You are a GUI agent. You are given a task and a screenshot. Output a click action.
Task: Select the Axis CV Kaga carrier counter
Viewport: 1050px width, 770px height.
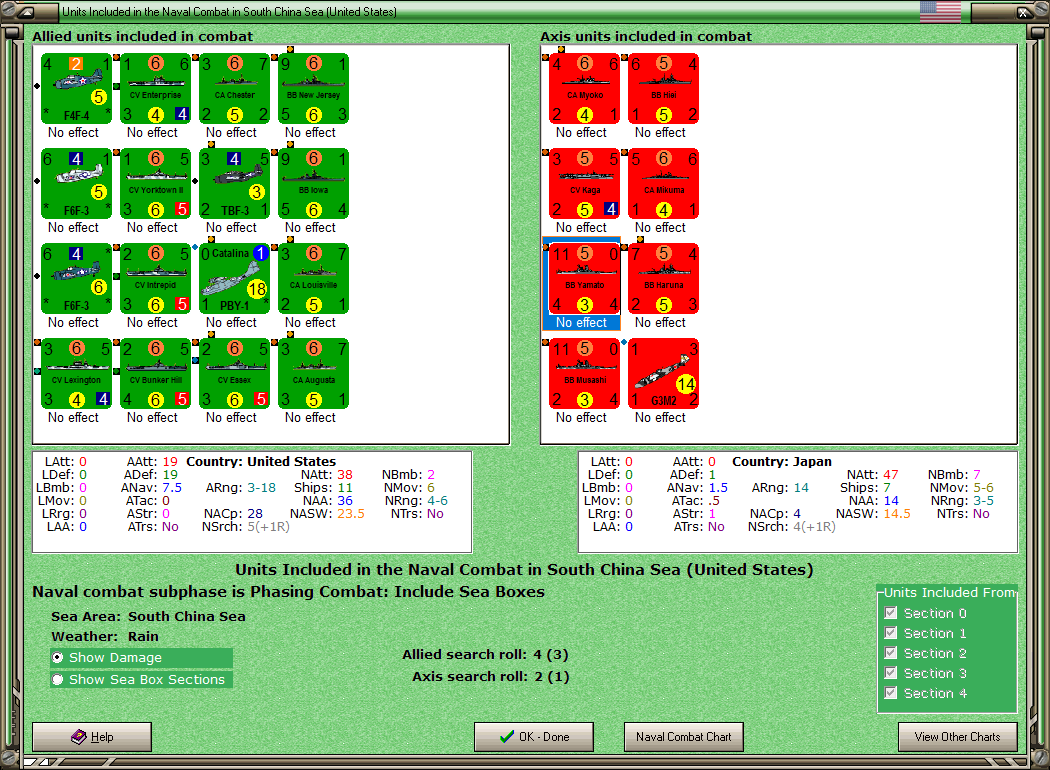click(x=585, y=184)
